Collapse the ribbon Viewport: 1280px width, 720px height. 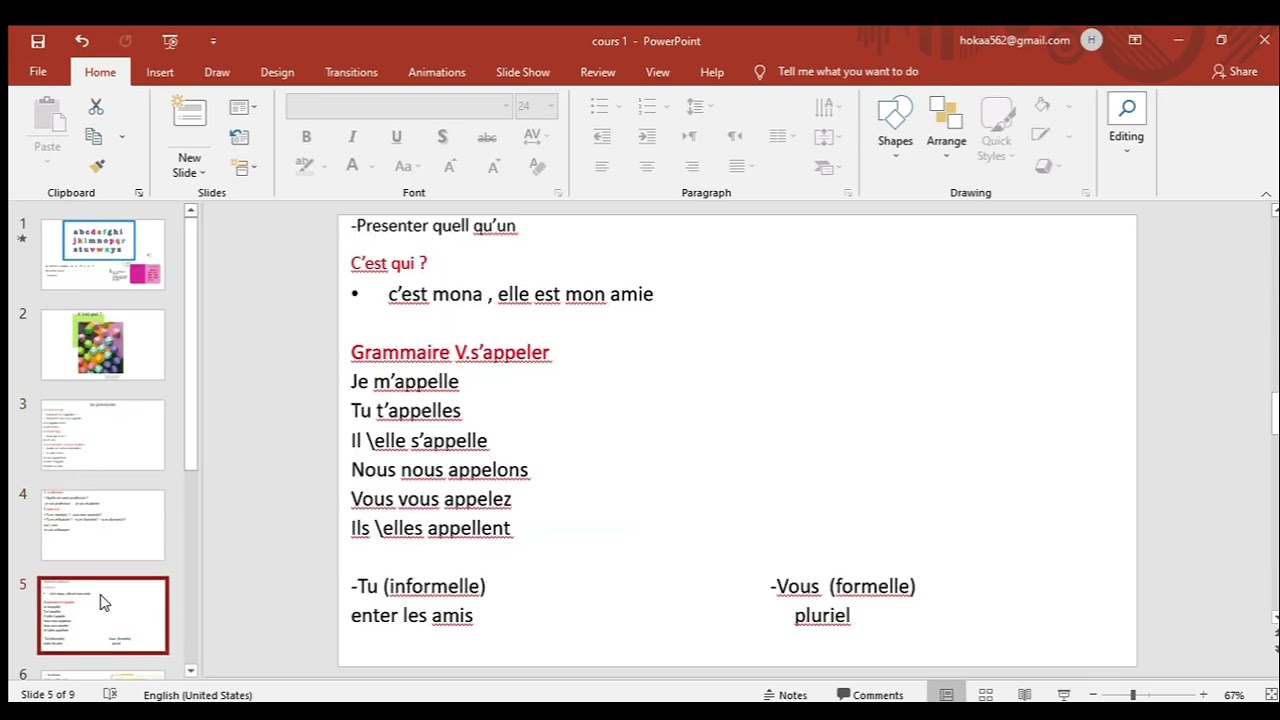(1266, 193)
